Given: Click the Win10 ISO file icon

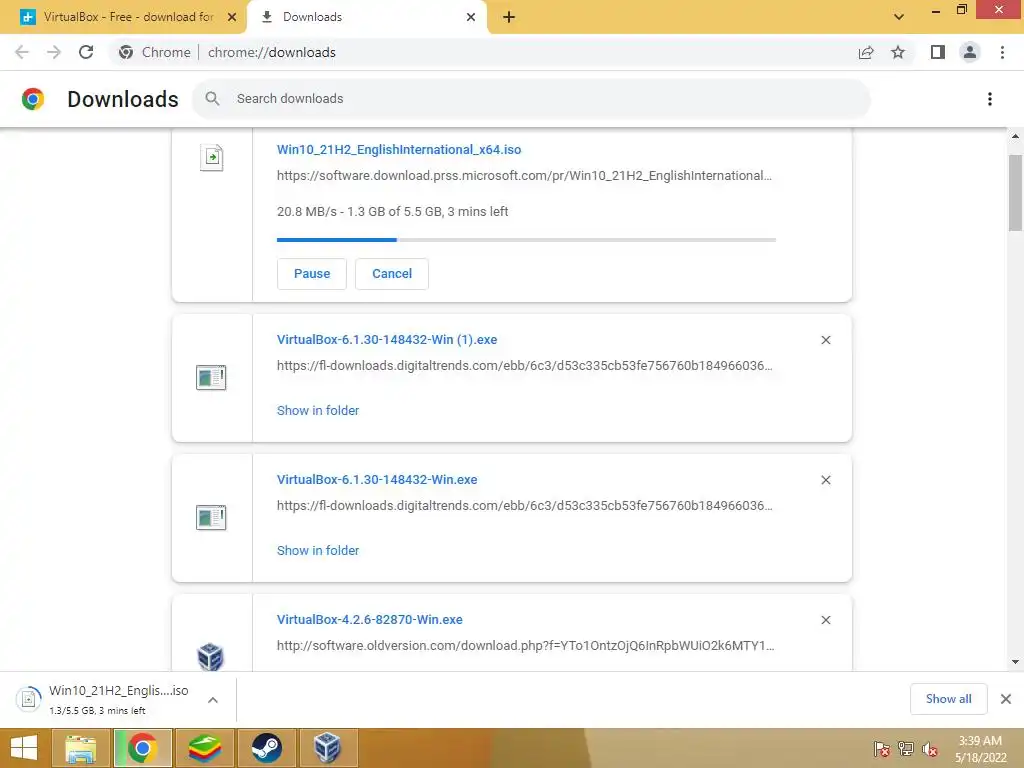Looking at the screenshot, I should 212,157.
